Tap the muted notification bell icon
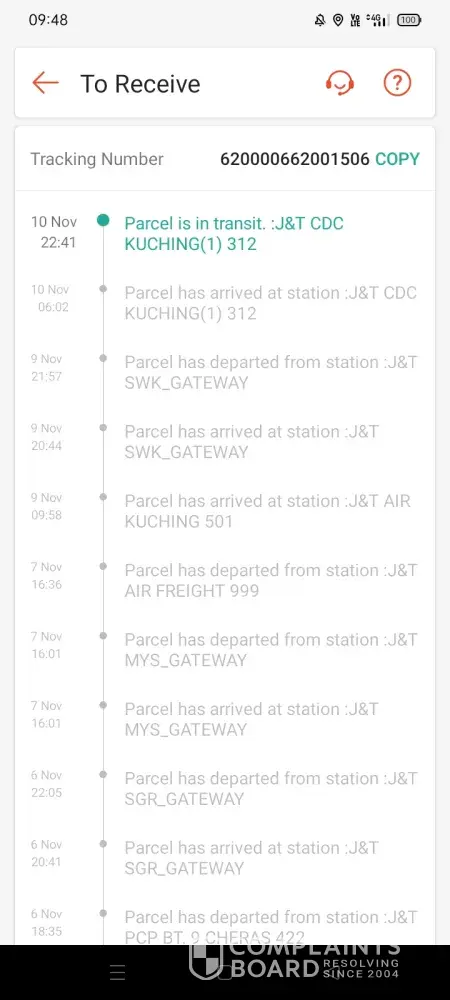This screenshot has width=450, height=1000. click(320, 20)
